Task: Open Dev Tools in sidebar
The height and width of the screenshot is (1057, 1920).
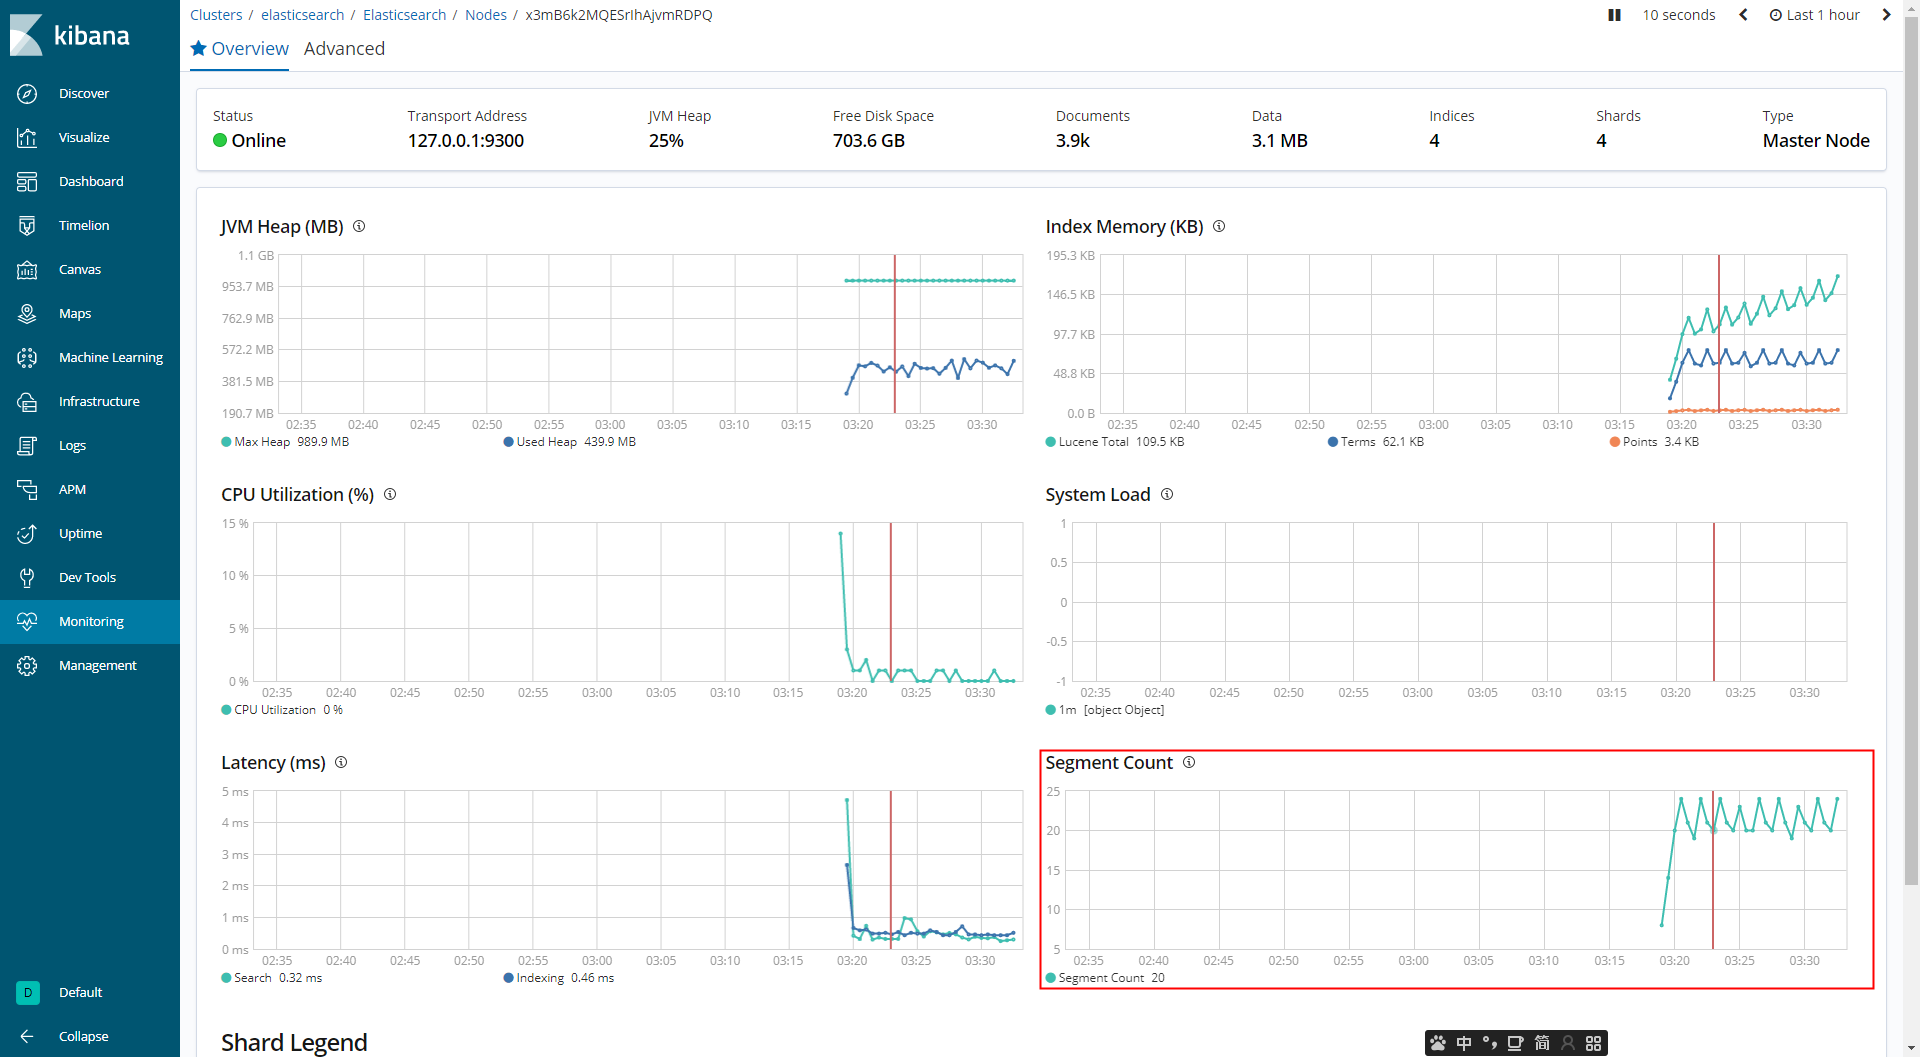Action: click(x=90, y=577)
